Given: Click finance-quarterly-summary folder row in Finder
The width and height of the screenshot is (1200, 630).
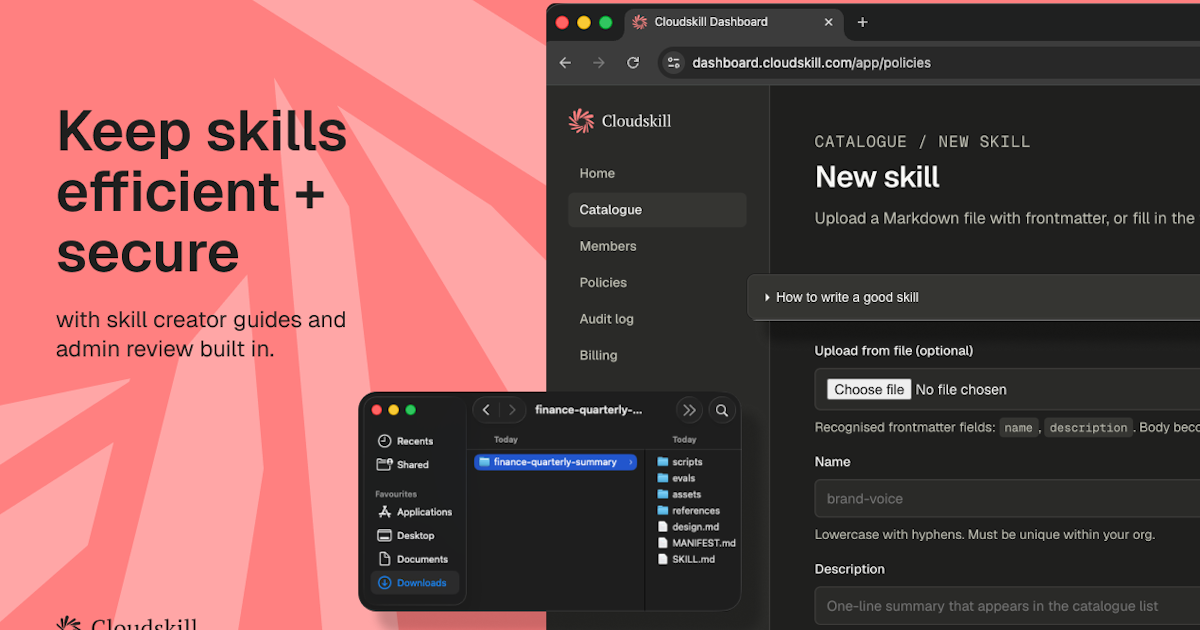Looking at the screenshot, I should pyautogui.click(x=555, y=462).
